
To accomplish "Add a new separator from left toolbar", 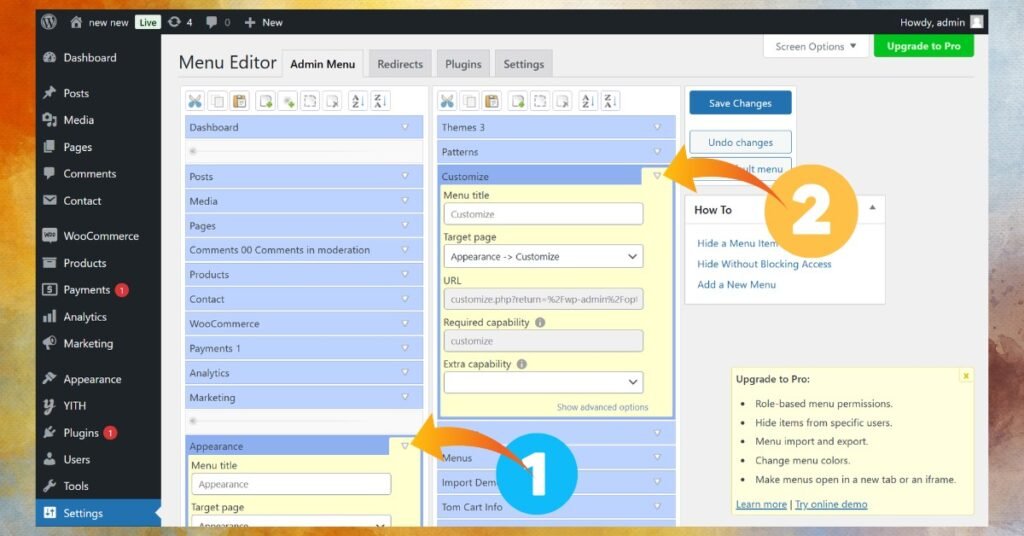I will (288, 101).
